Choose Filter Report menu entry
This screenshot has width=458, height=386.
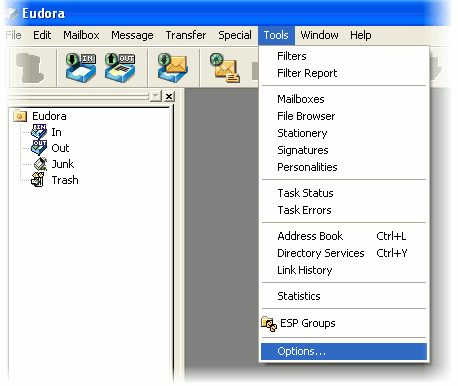[344, 73]
